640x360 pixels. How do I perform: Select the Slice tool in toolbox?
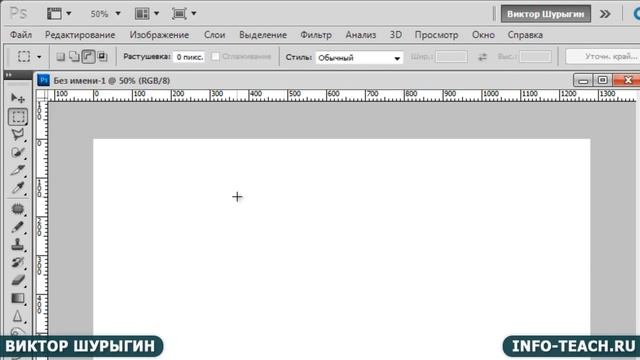tap(18, 170)
